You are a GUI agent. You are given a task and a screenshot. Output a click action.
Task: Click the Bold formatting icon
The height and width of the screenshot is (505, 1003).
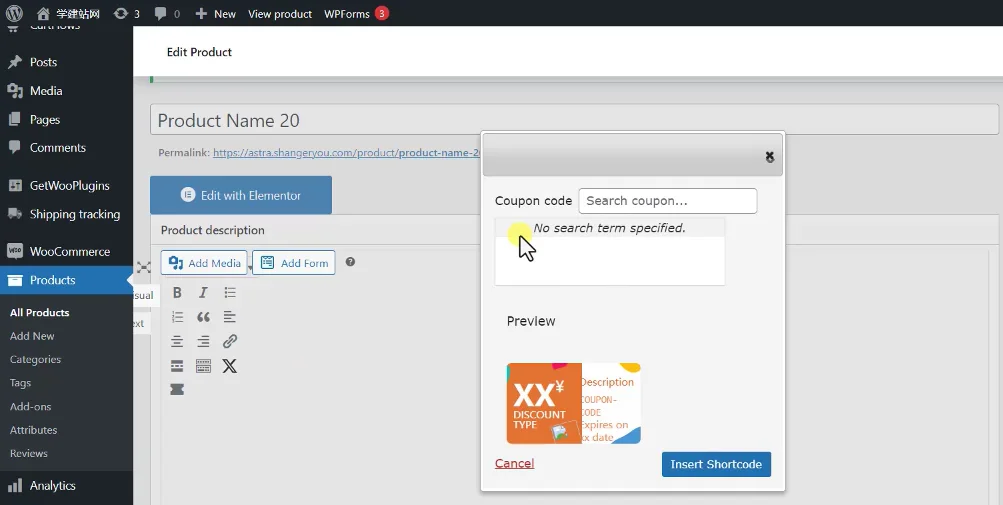tap(177, 293)
